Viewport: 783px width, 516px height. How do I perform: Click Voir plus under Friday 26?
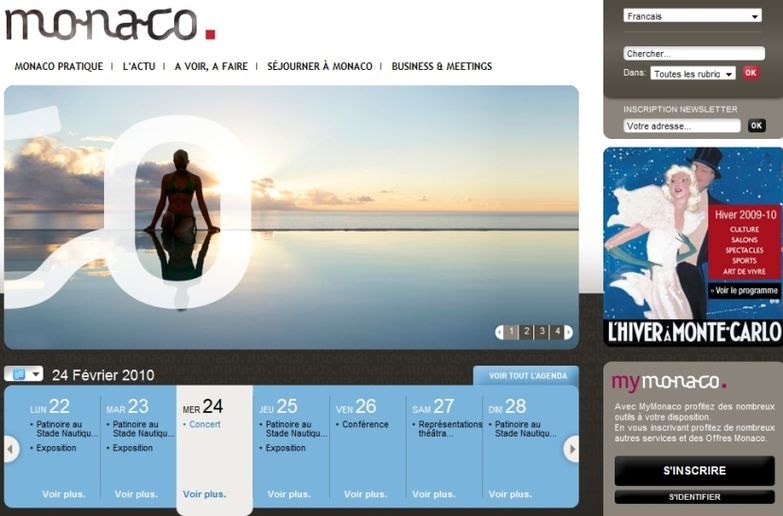[366, 494]
